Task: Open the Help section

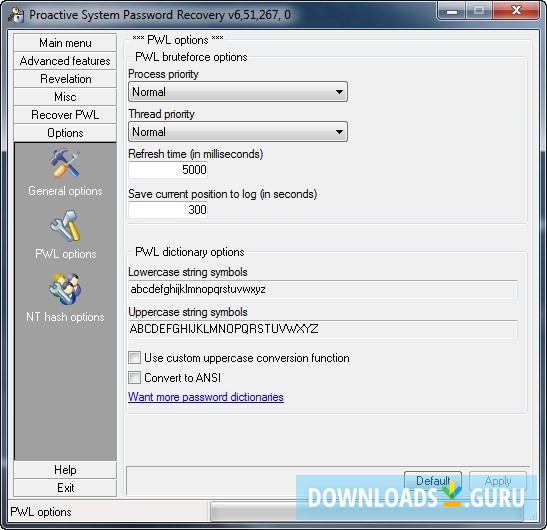Action: (65, 470)
